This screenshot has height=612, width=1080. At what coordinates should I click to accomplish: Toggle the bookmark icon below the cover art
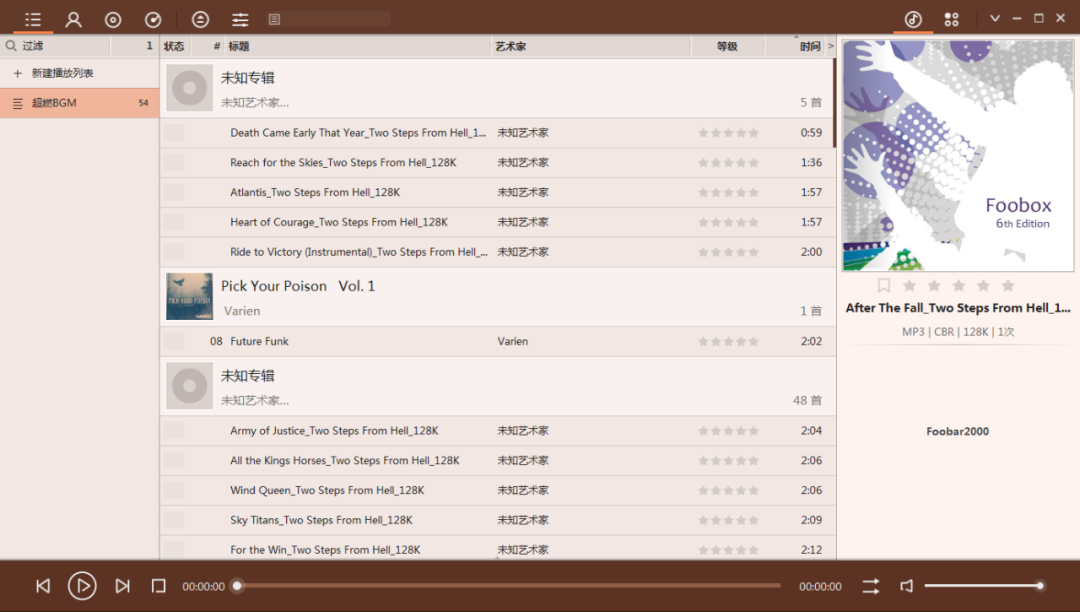(883, 286)
